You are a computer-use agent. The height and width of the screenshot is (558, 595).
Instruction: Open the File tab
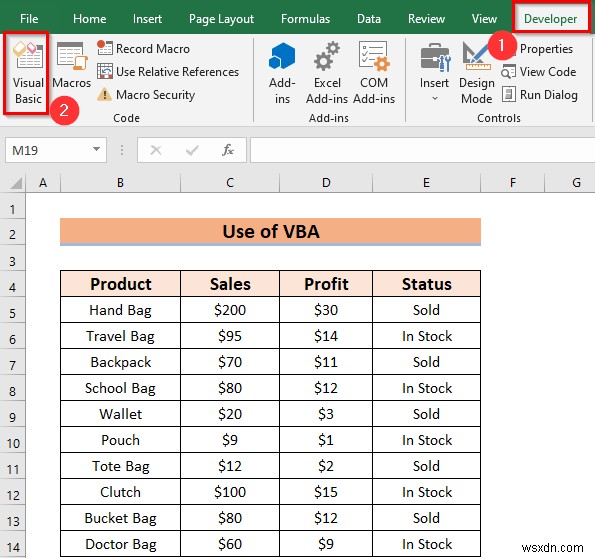pyautogui.click(x=29, y=19)
